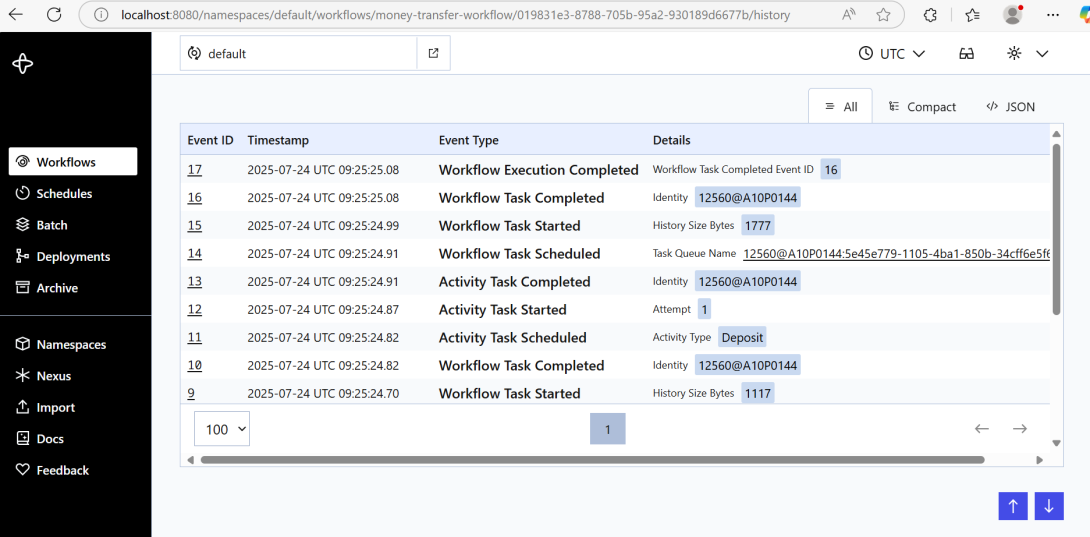The image size is (1090, 537).
Task: Expand the theme selector with sun icon
Action: point(1027,54)
